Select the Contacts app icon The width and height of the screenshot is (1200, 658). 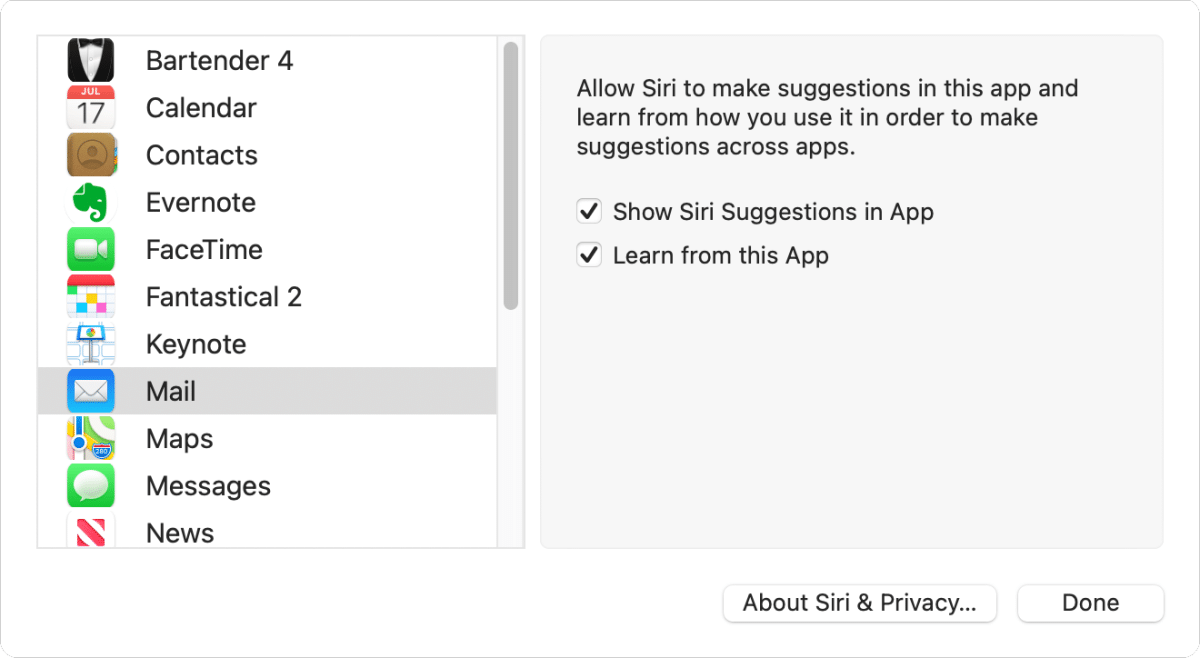click(x=91, y=155)
